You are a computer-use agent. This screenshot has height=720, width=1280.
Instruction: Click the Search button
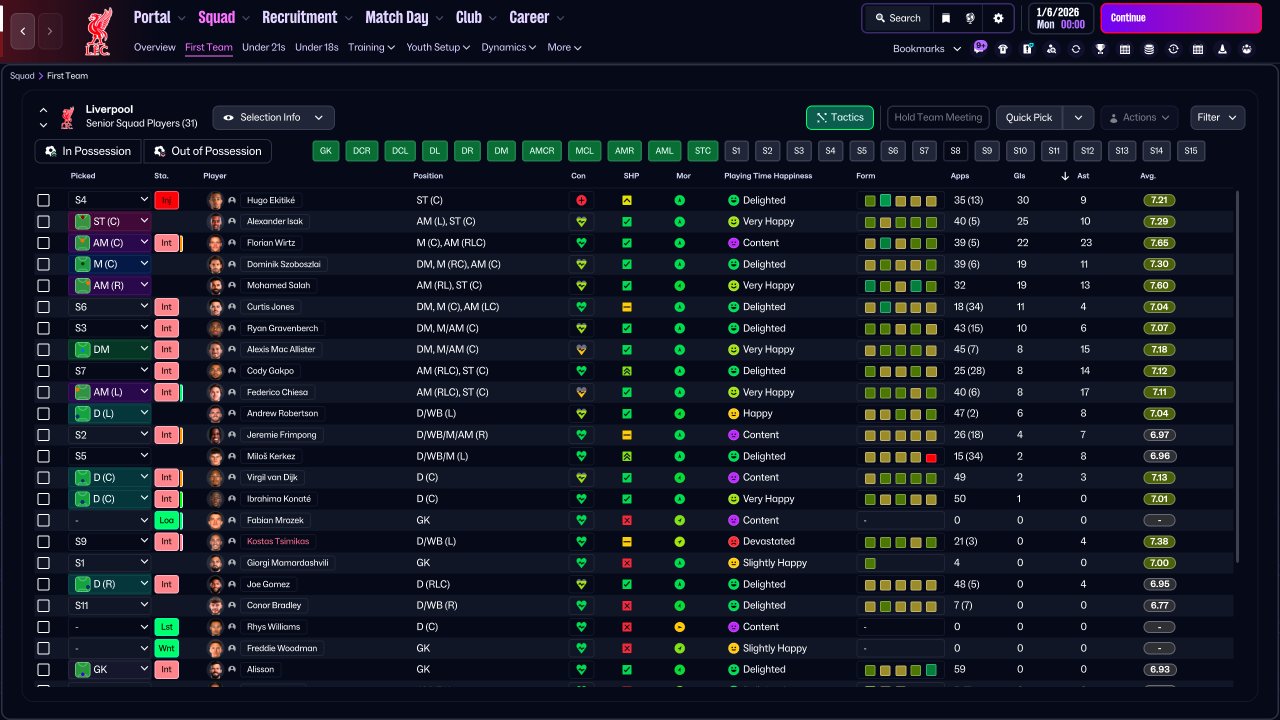pyautogui.click(x=897, y=18)
